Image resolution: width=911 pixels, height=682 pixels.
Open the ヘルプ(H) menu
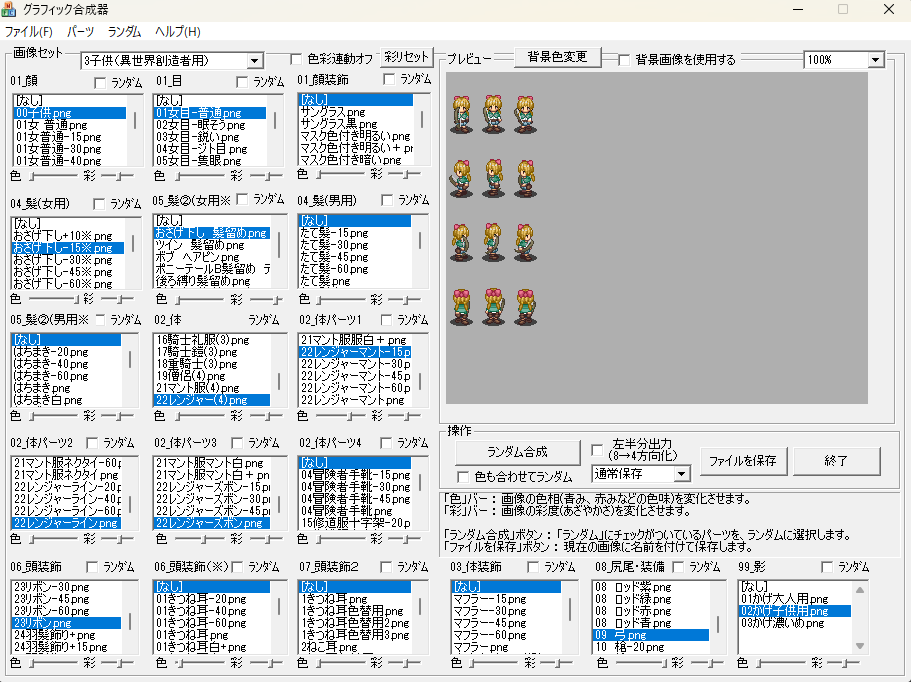click(177, 32)
